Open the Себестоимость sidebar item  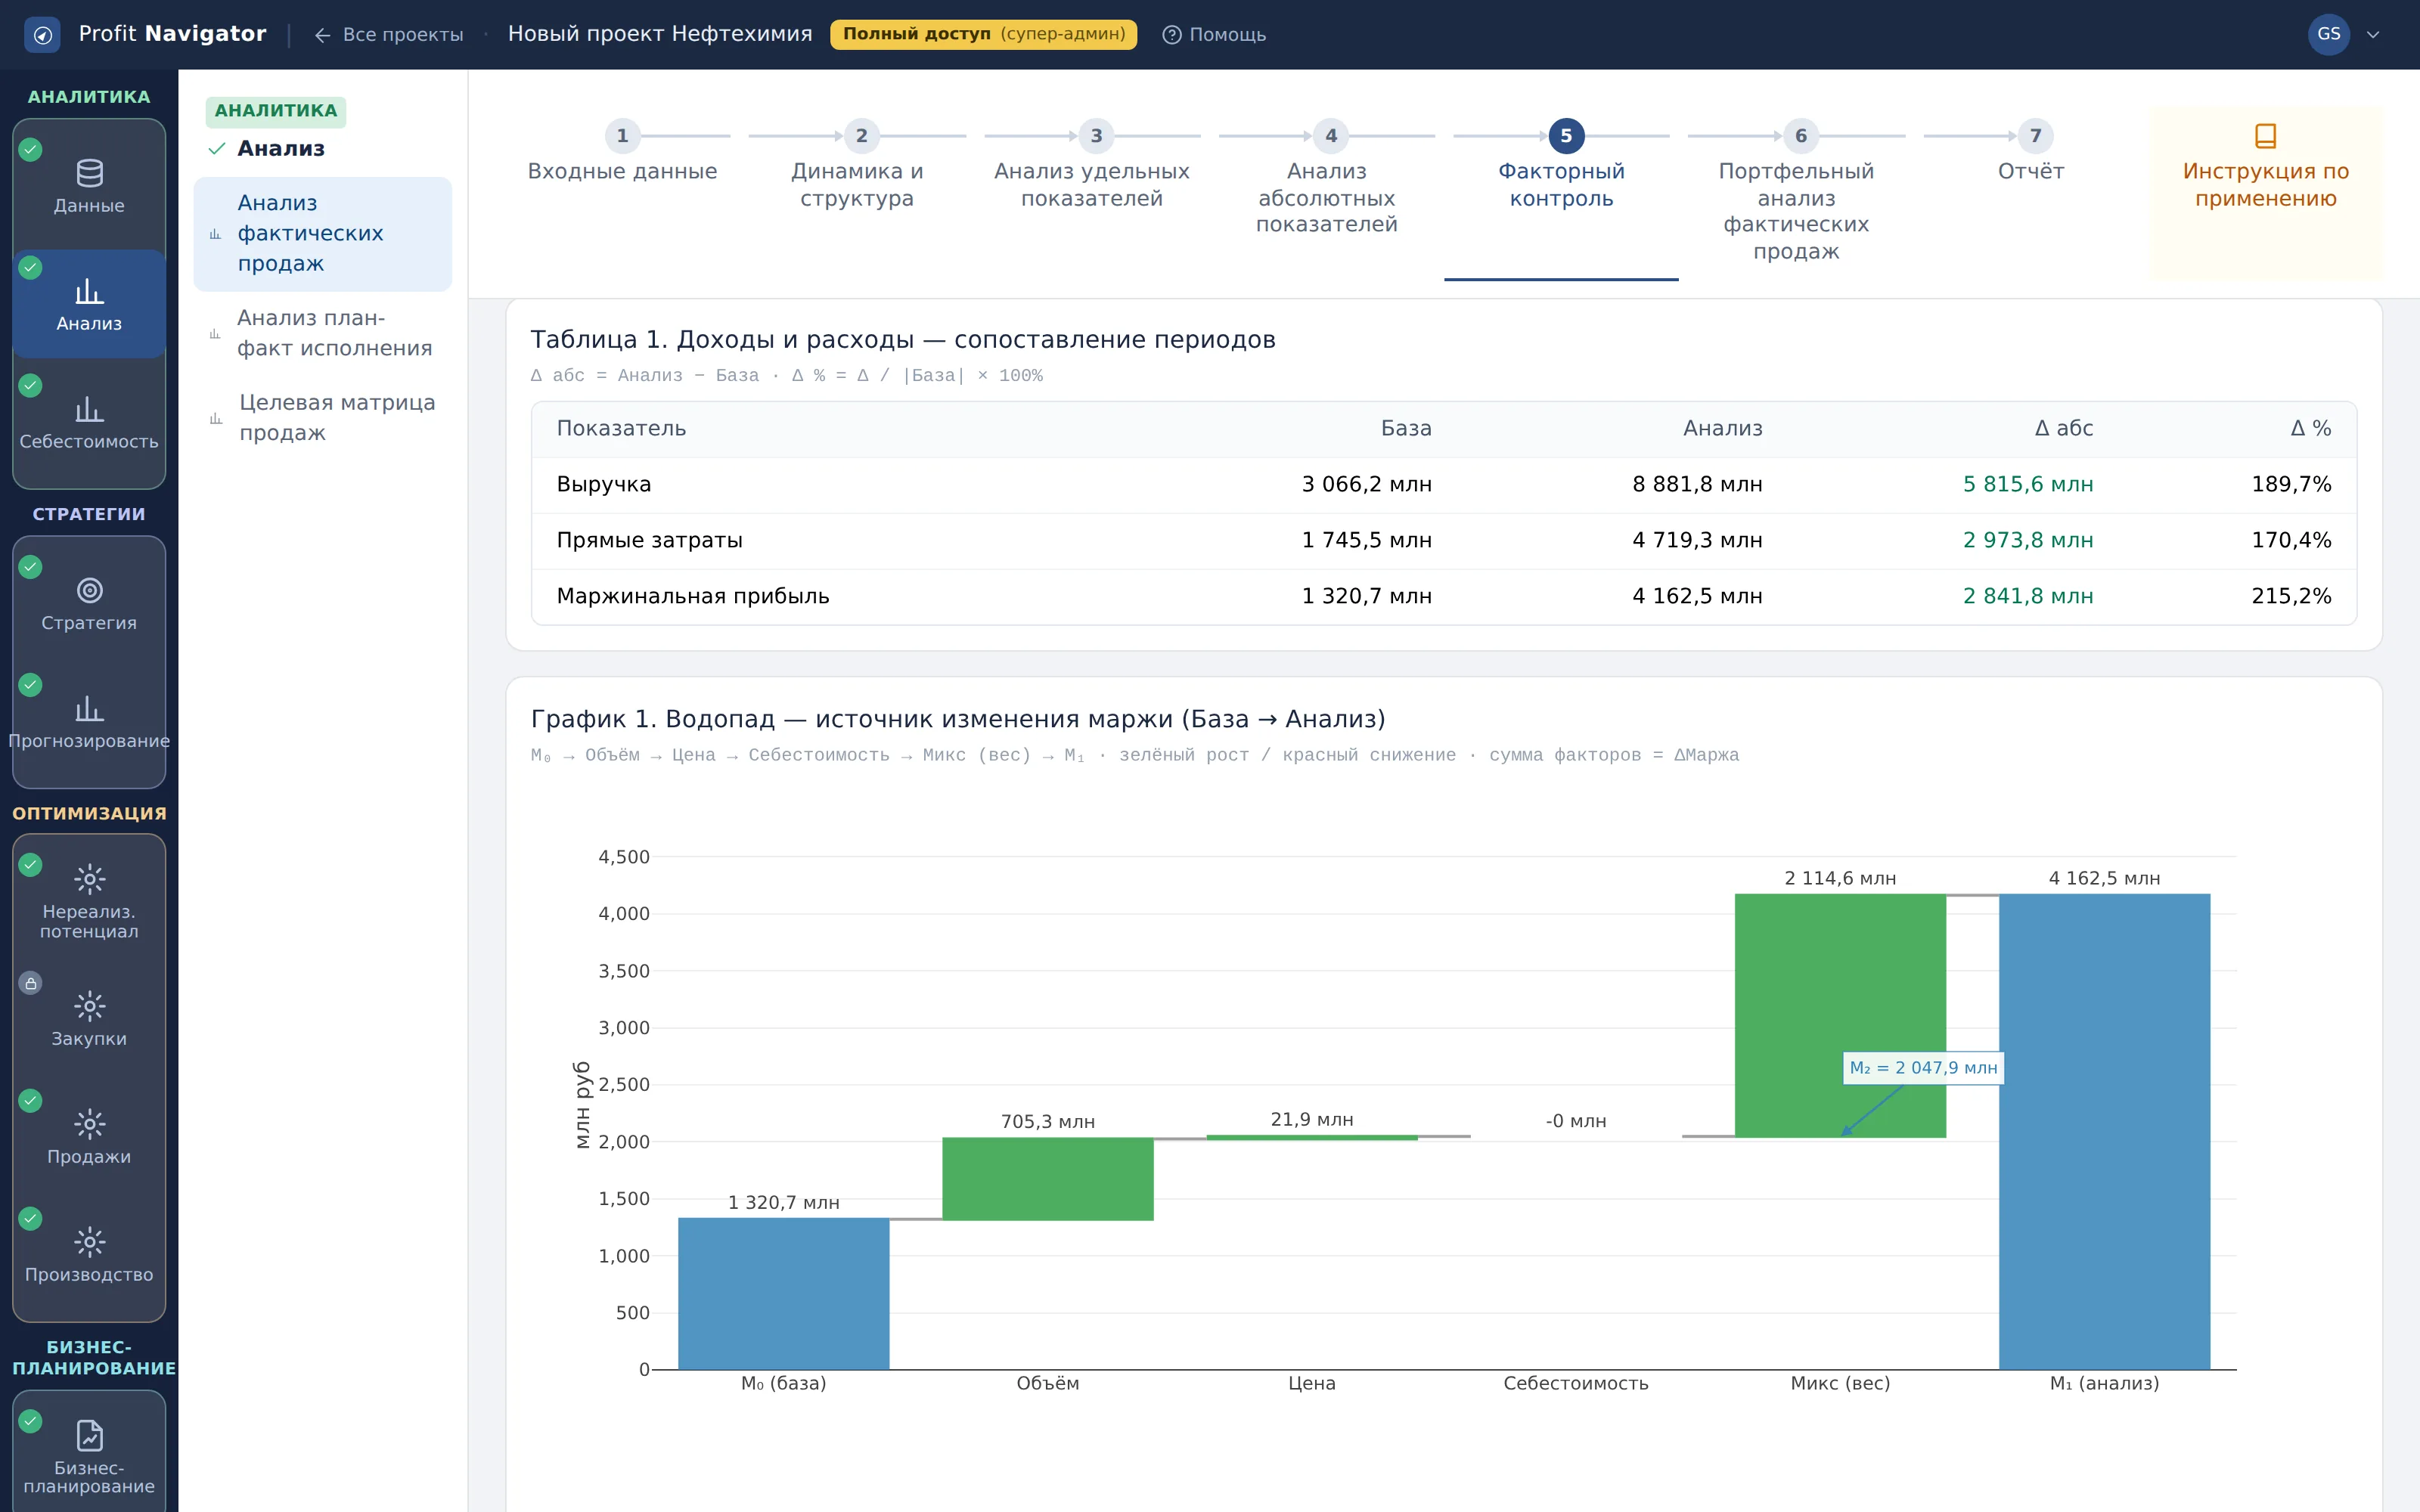(x=89, y=422)
